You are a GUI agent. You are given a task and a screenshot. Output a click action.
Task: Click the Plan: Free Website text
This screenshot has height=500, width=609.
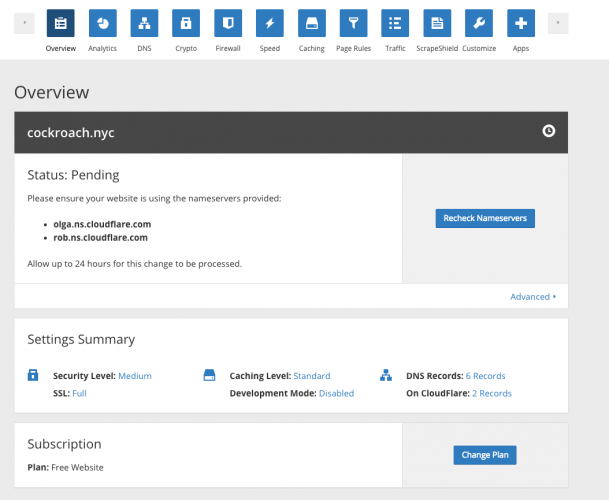(x=66, y=467)
